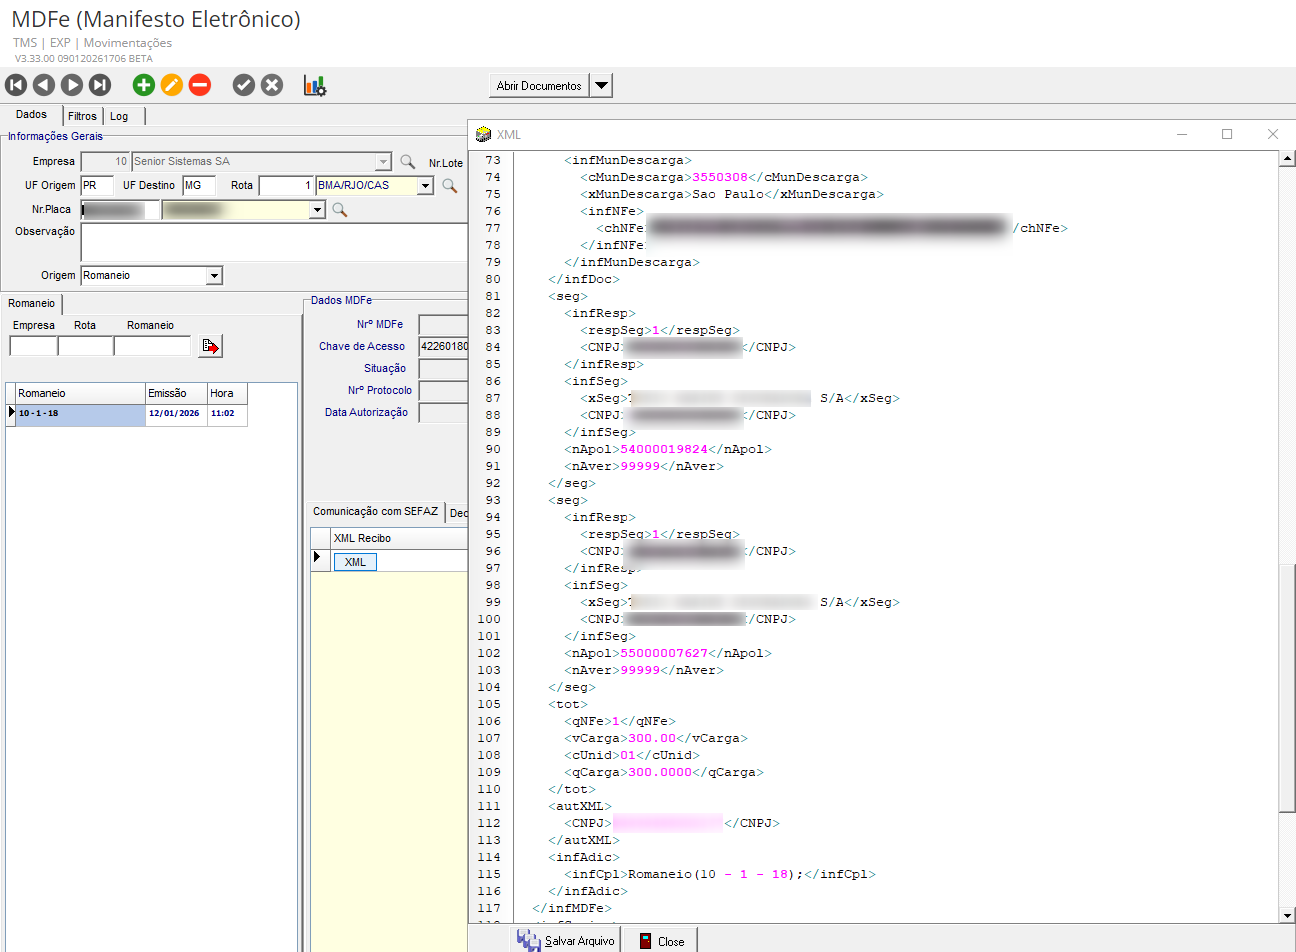Cancel changes with the gray X icon

[x=272, y=85]
